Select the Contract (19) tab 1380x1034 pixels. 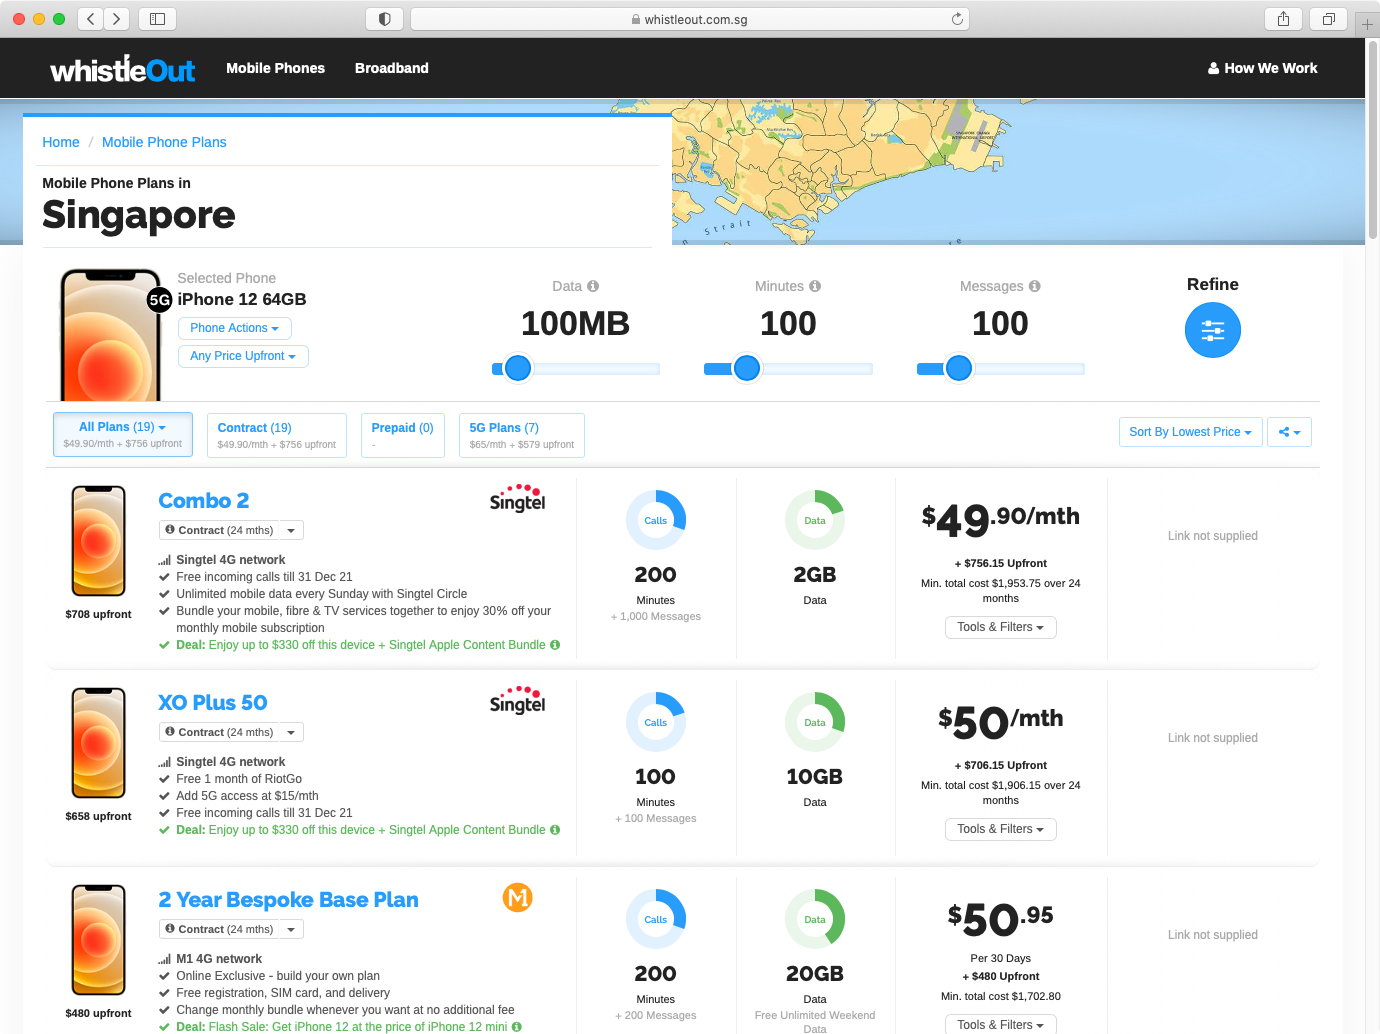pos(276,435)
